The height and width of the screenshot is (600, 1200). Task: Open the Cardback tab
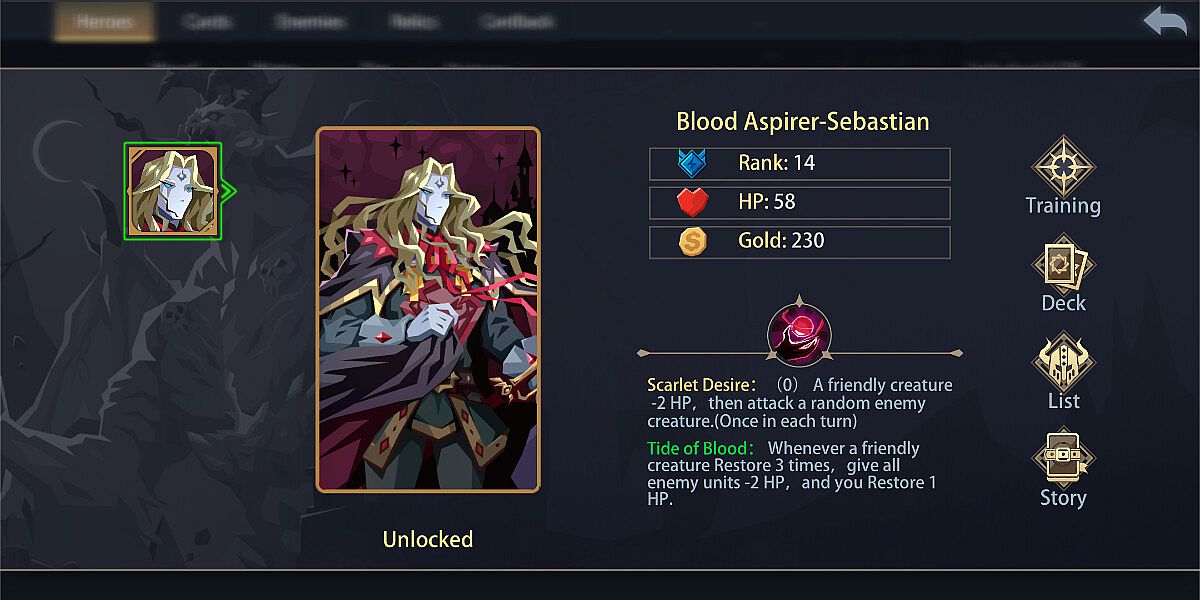point(516,22)
